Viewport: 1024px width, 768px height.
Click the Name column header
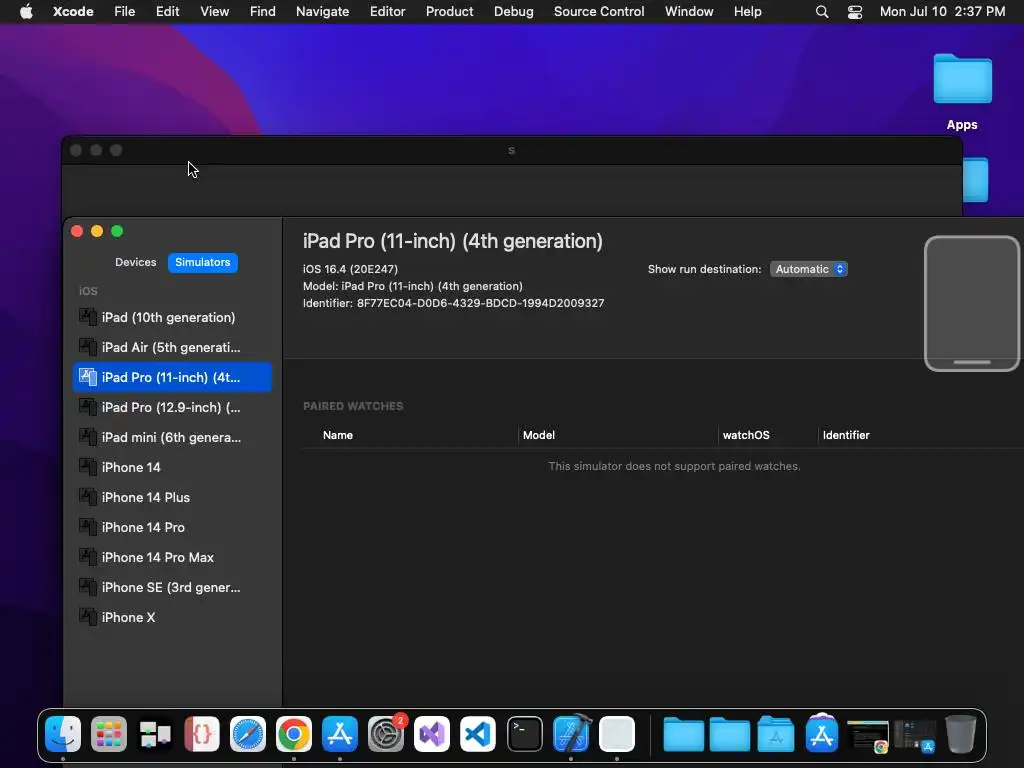tap(338, 435)
